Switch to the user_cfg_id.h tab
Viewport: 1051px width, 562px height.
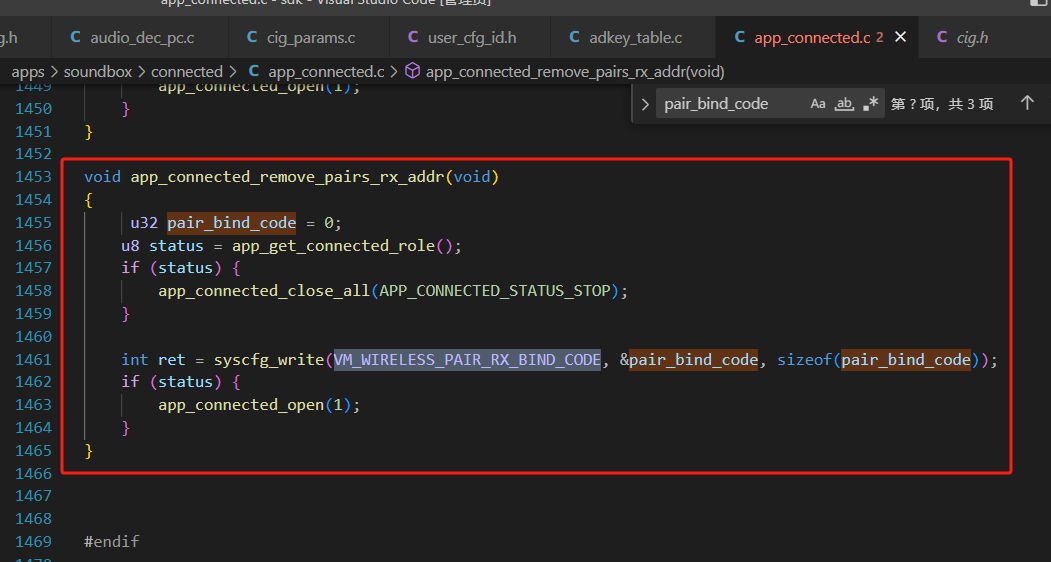tap(471, 38)
